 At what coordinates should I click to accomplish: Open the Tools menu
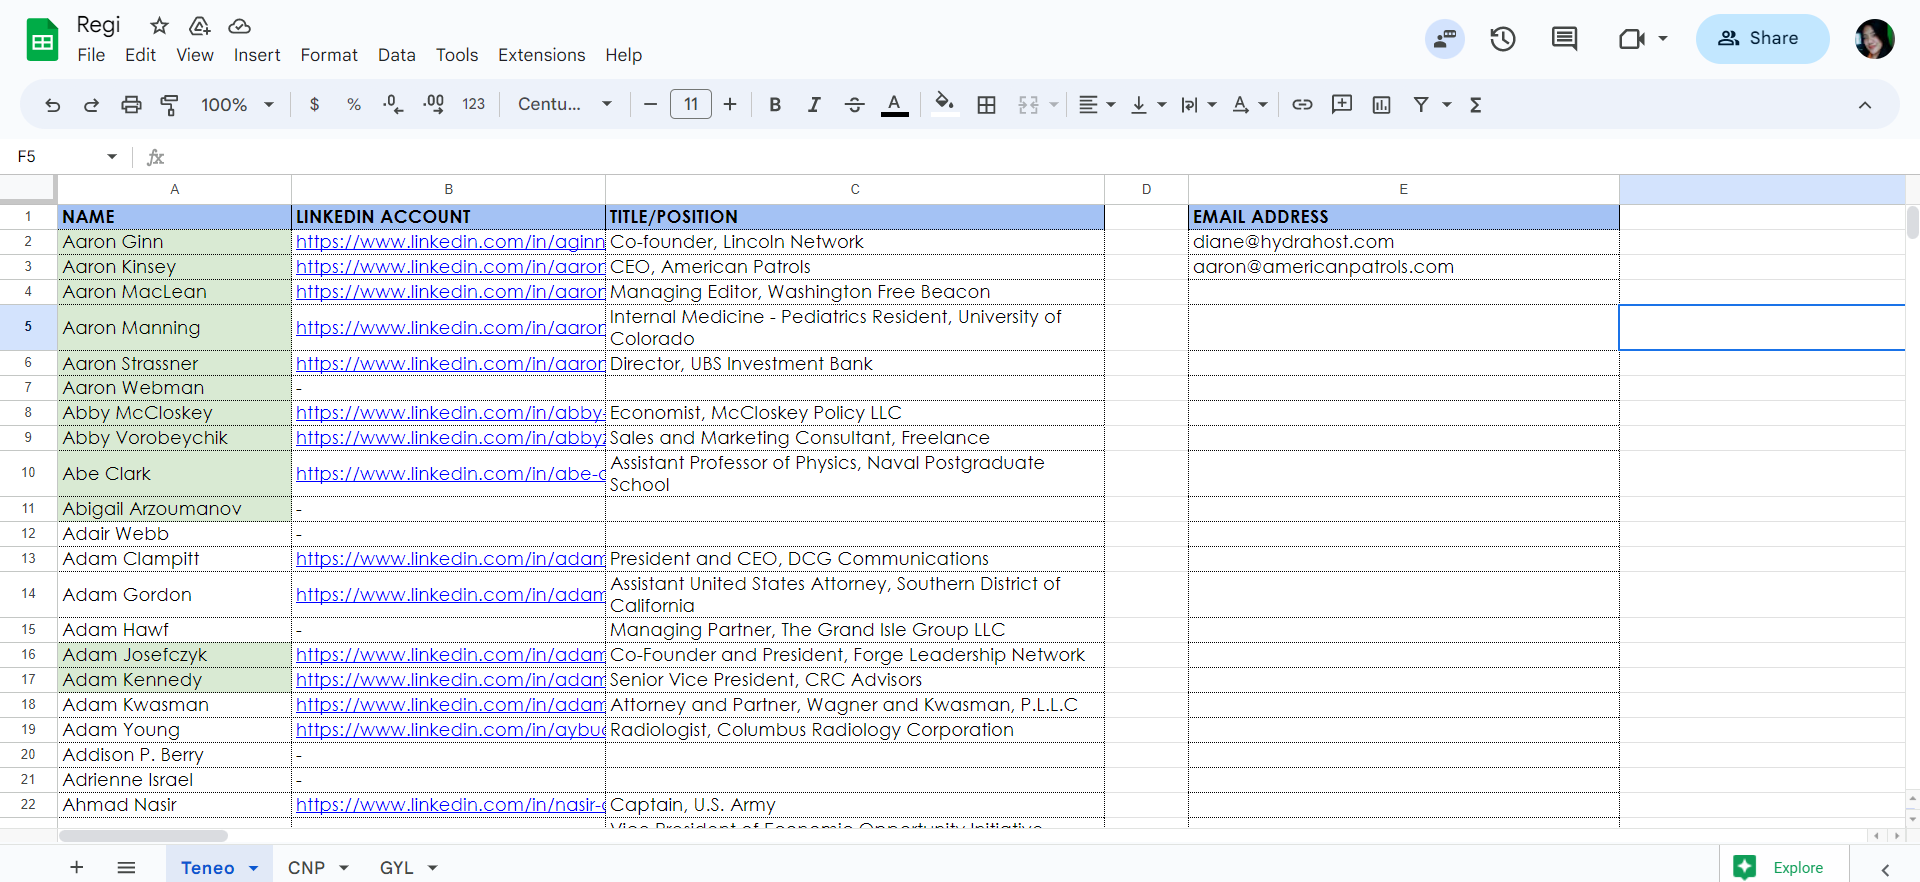tap(457, 55)
